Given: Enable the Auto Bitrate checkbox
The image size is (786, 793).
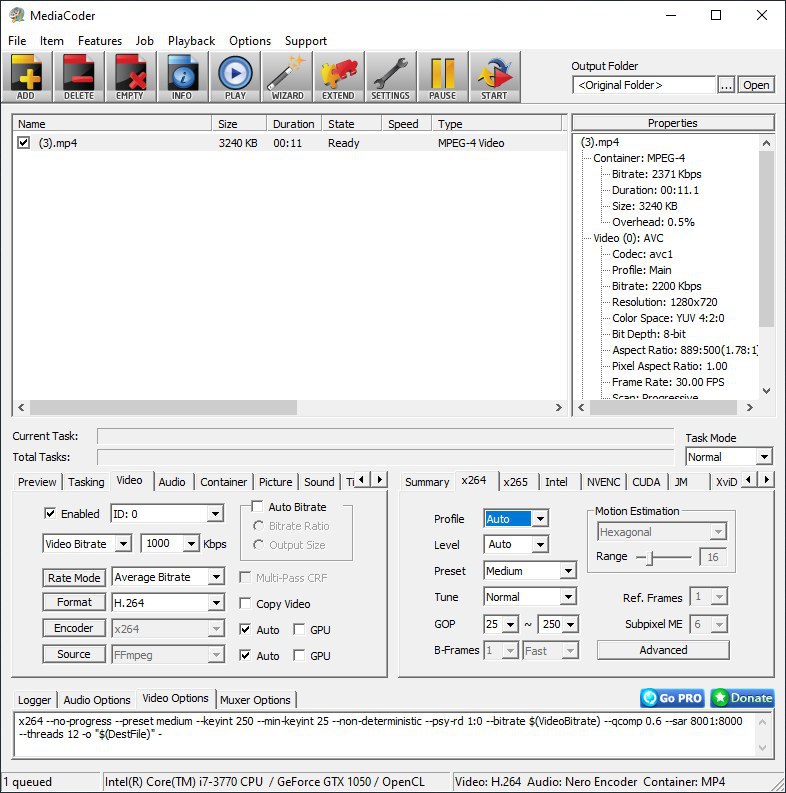Looking at the screenshot, I should (x=257, y=506).
